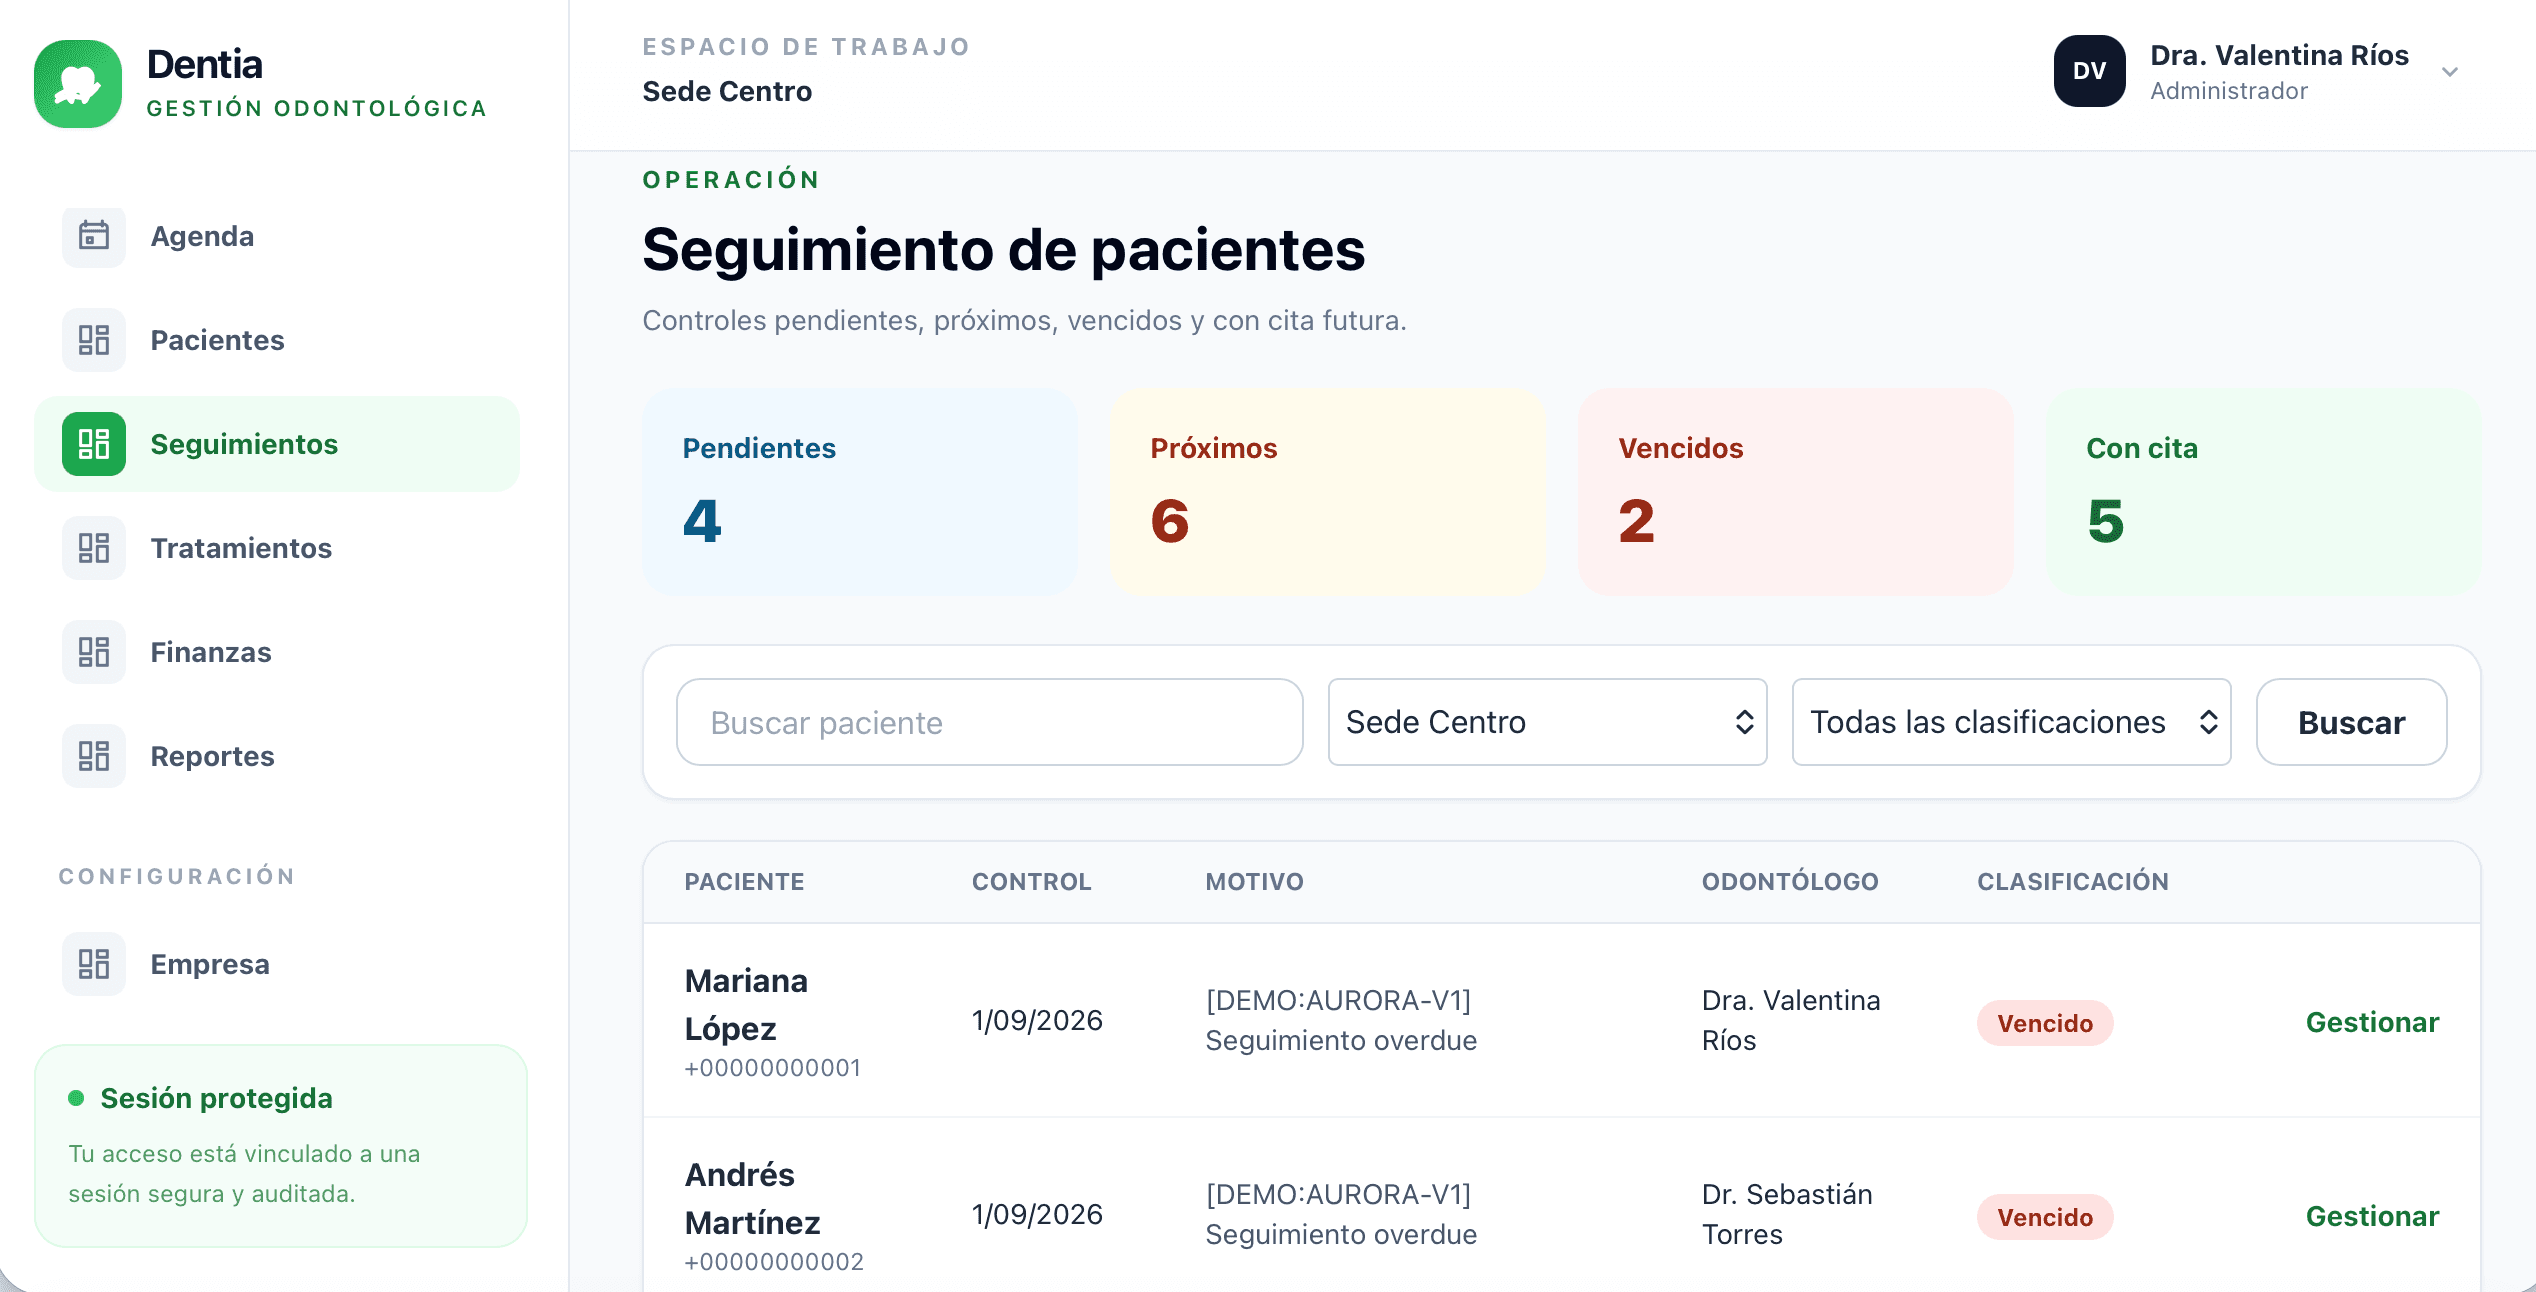This screenshot has height=1292, width=2536.
Task: Open the Finanzas section
Action: coord(277,652)
